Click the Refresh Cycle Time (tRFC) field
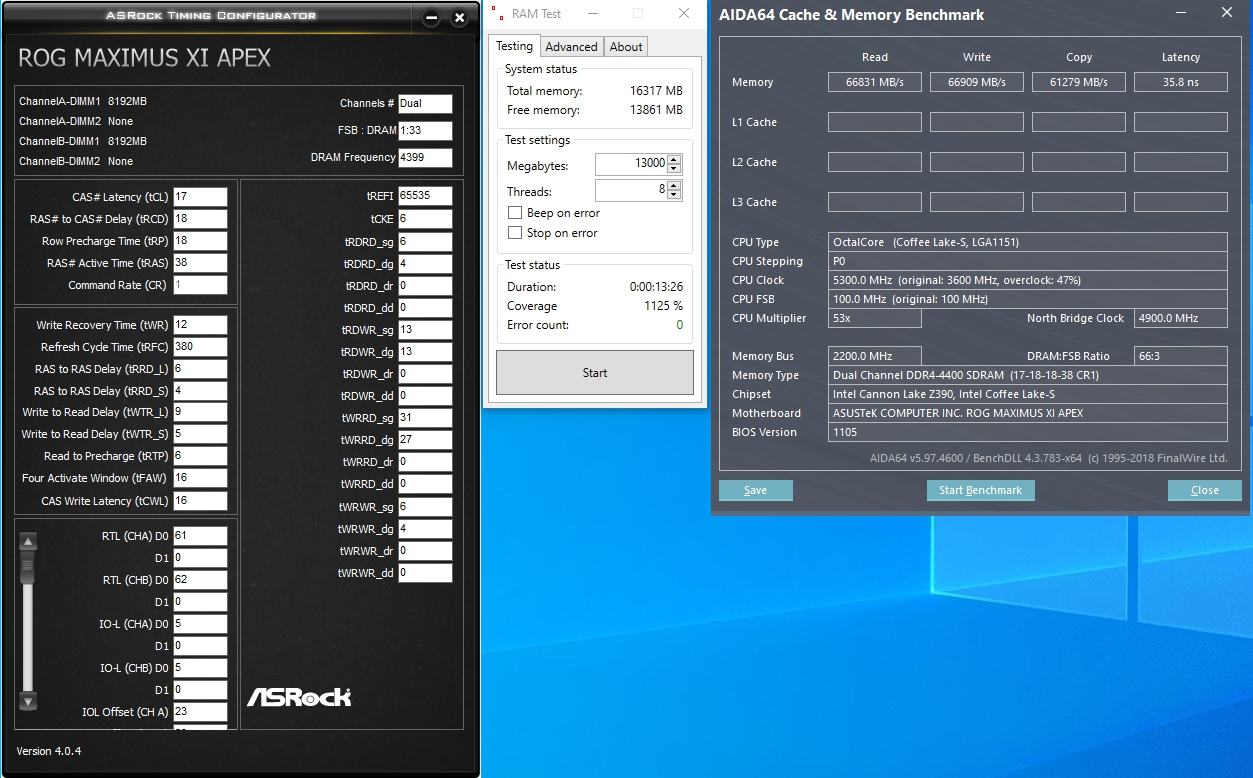The image size is (1253, 778). tap(200, 347)
